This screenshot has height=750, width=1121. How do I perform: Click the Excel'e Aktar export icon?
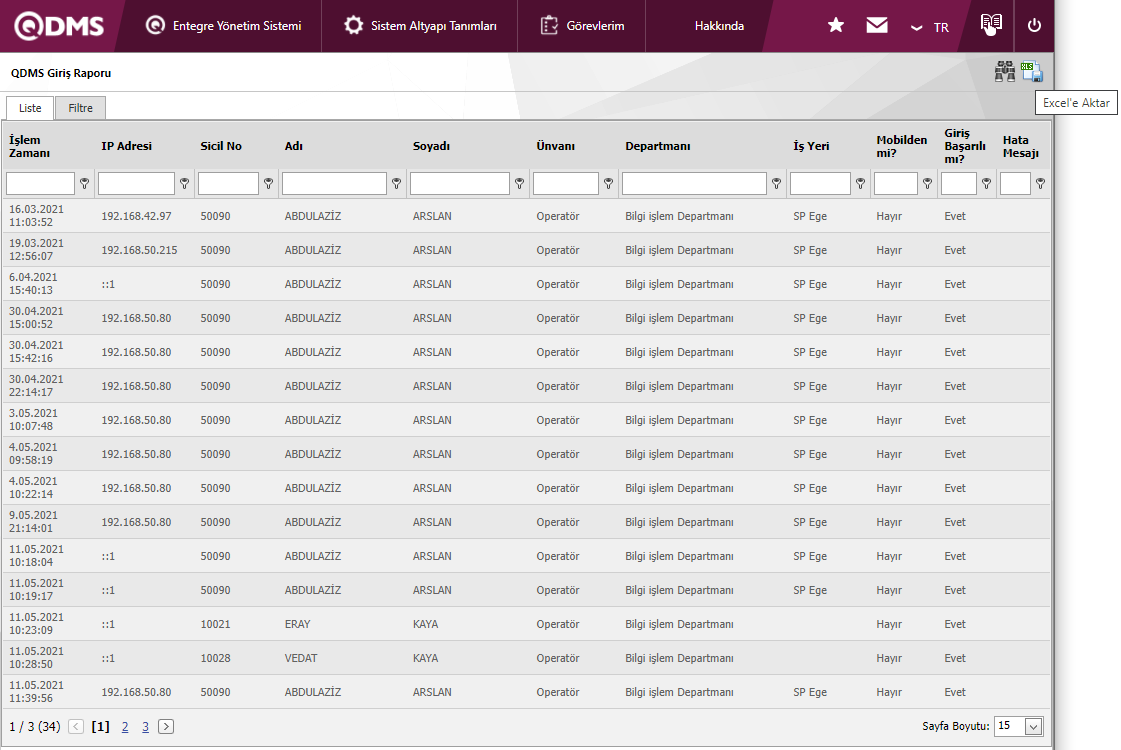coord(1032,72)
